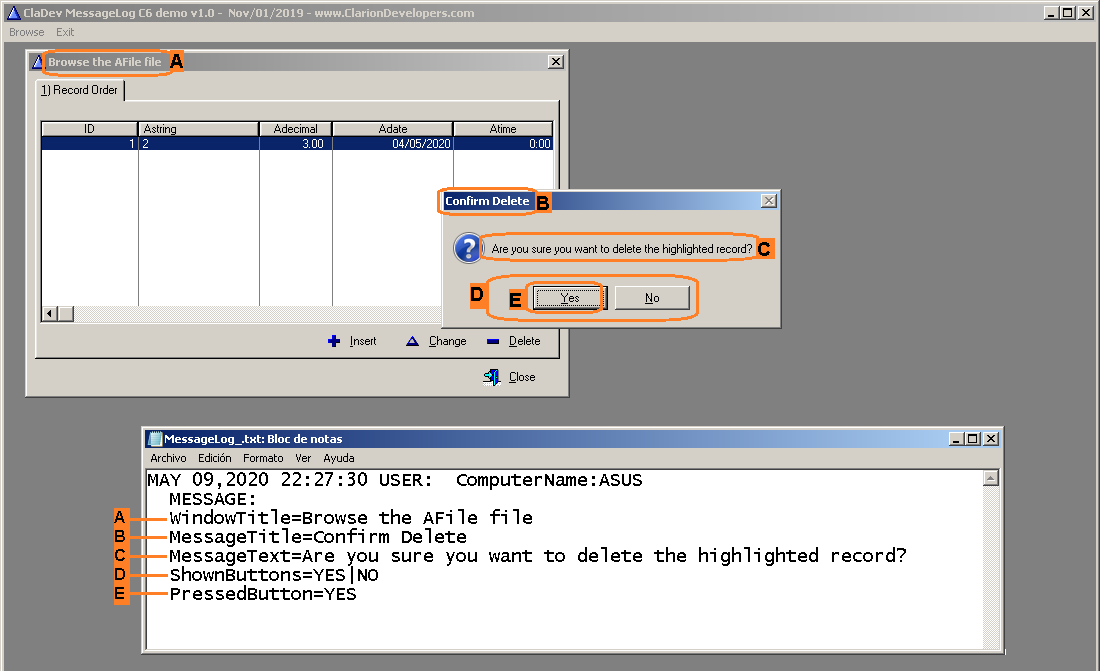Select the 1) Record Order tab

[x=79, y=90]
